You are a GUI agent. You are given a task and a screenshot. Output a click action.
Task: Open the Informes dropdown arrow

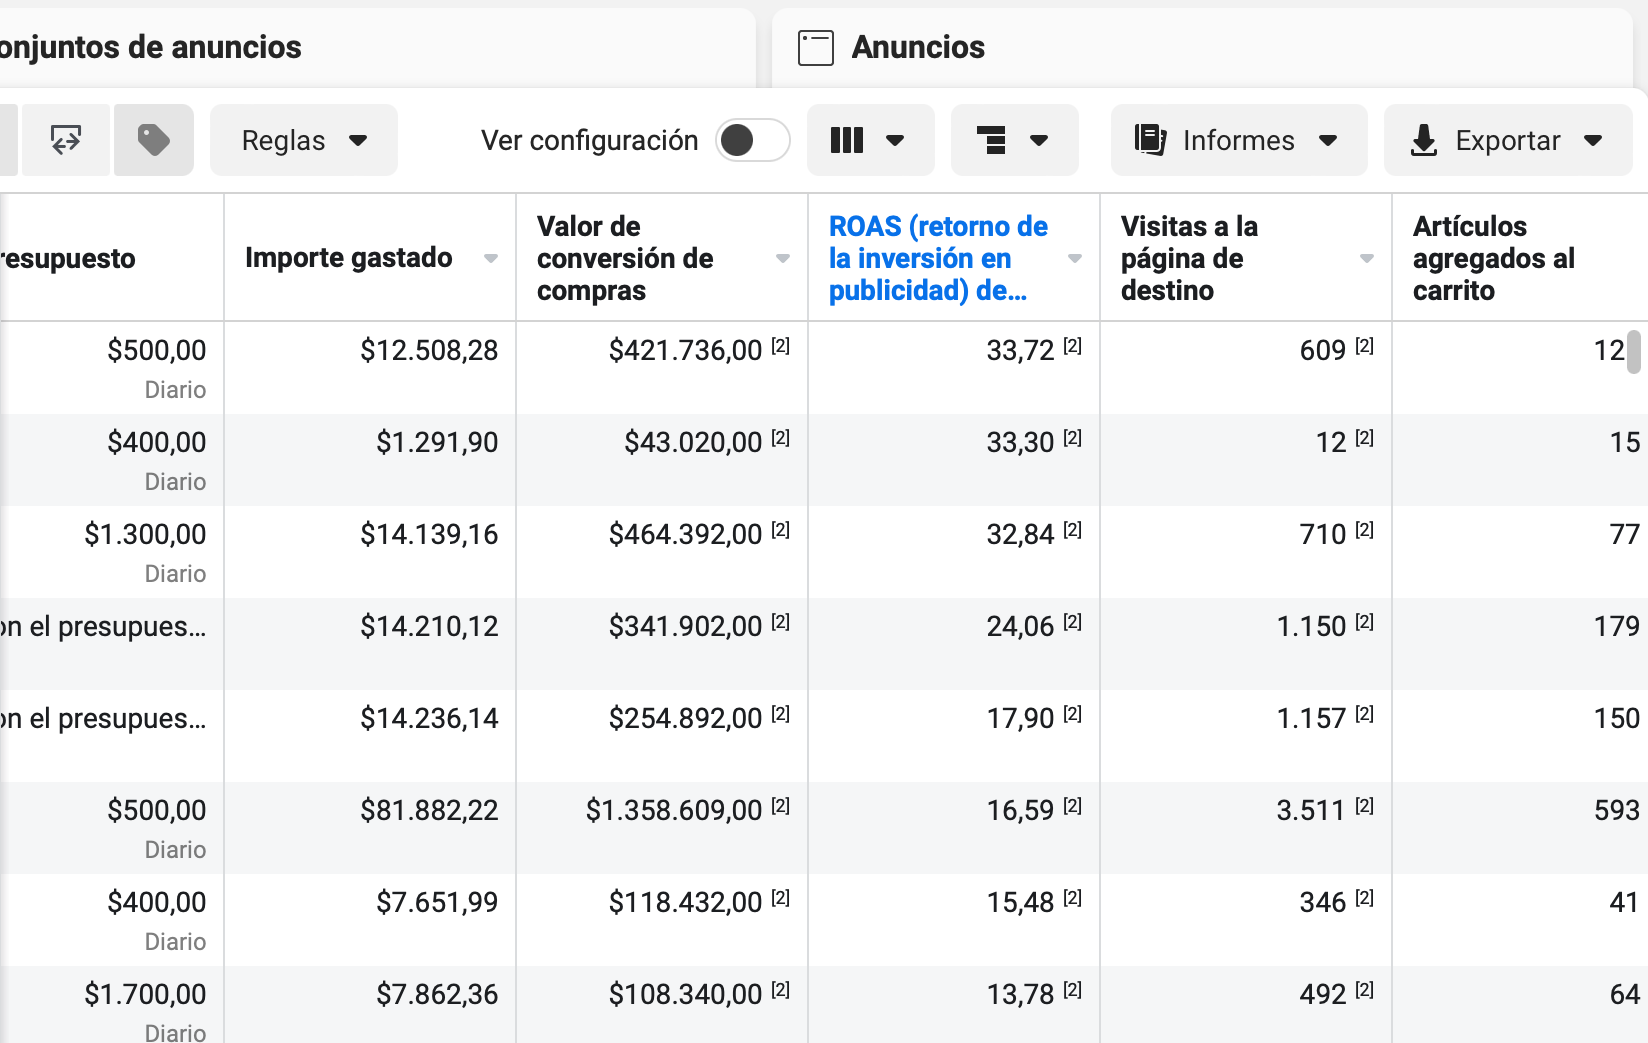tap(1329, 140)
